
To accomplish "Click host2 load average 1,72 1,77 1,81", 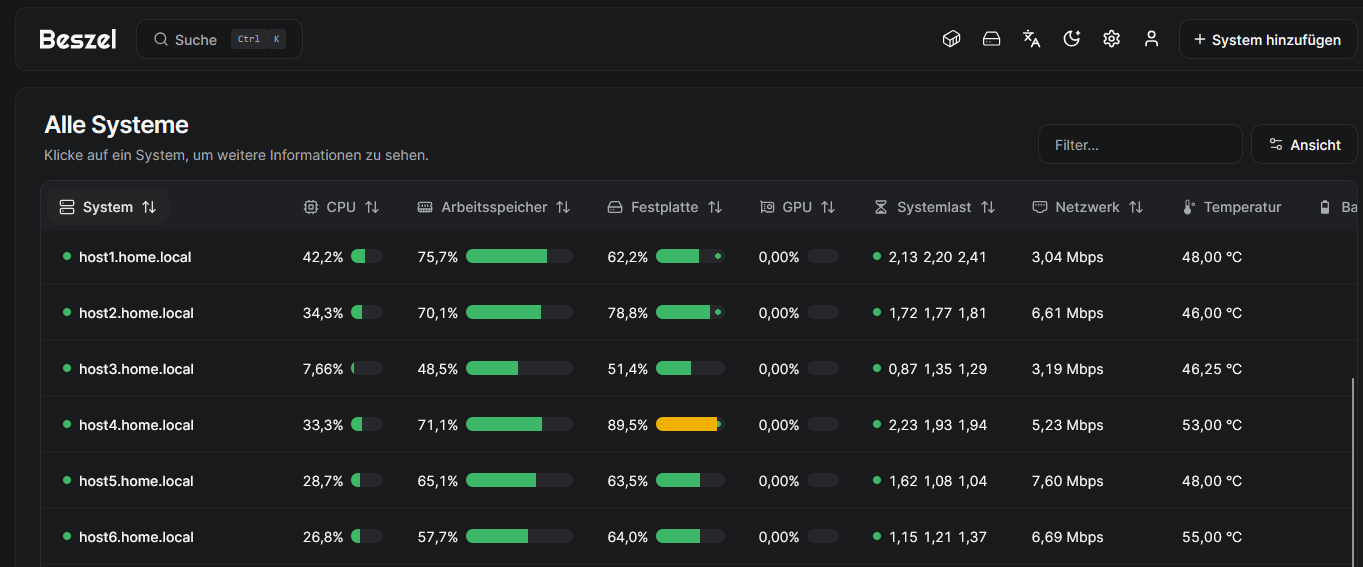I will [938, 313].
